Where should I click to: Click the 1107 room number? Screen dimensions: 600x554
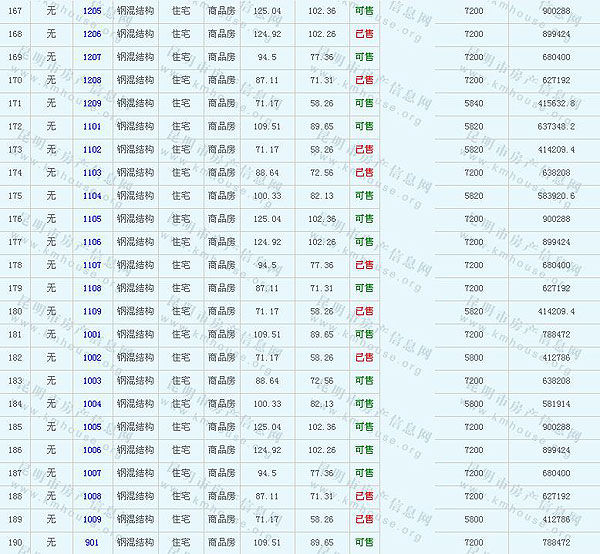tap(92, 265)
